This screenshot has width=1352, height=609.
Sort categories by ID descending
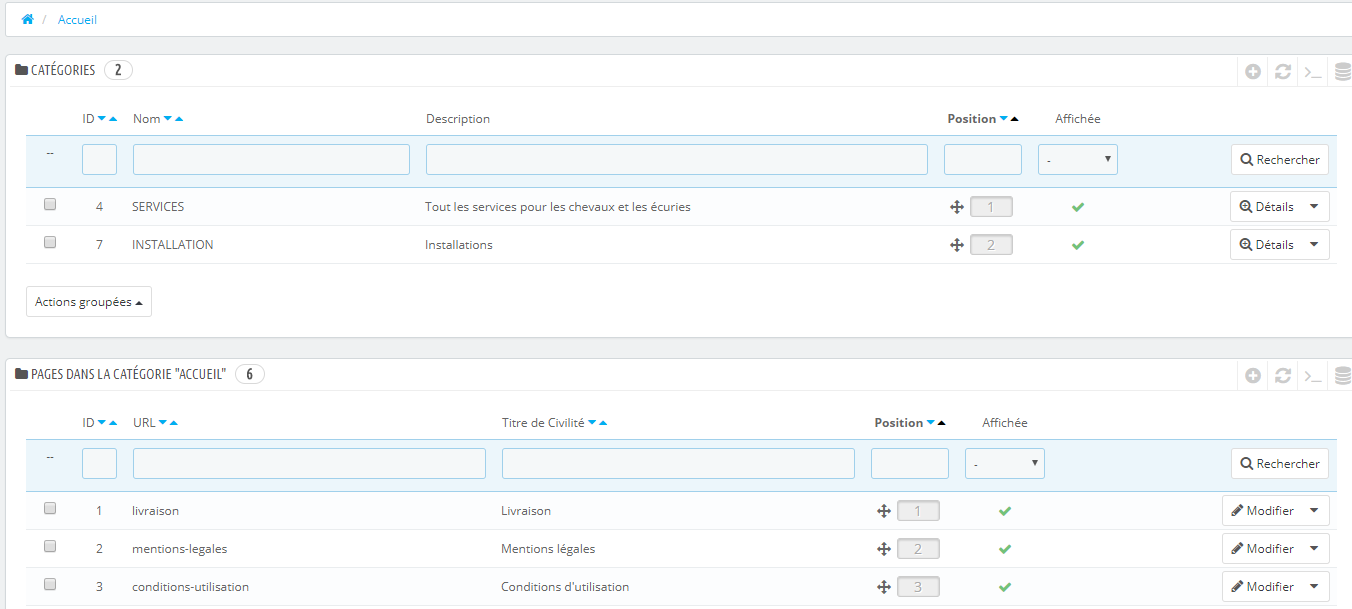pos(102,119)
